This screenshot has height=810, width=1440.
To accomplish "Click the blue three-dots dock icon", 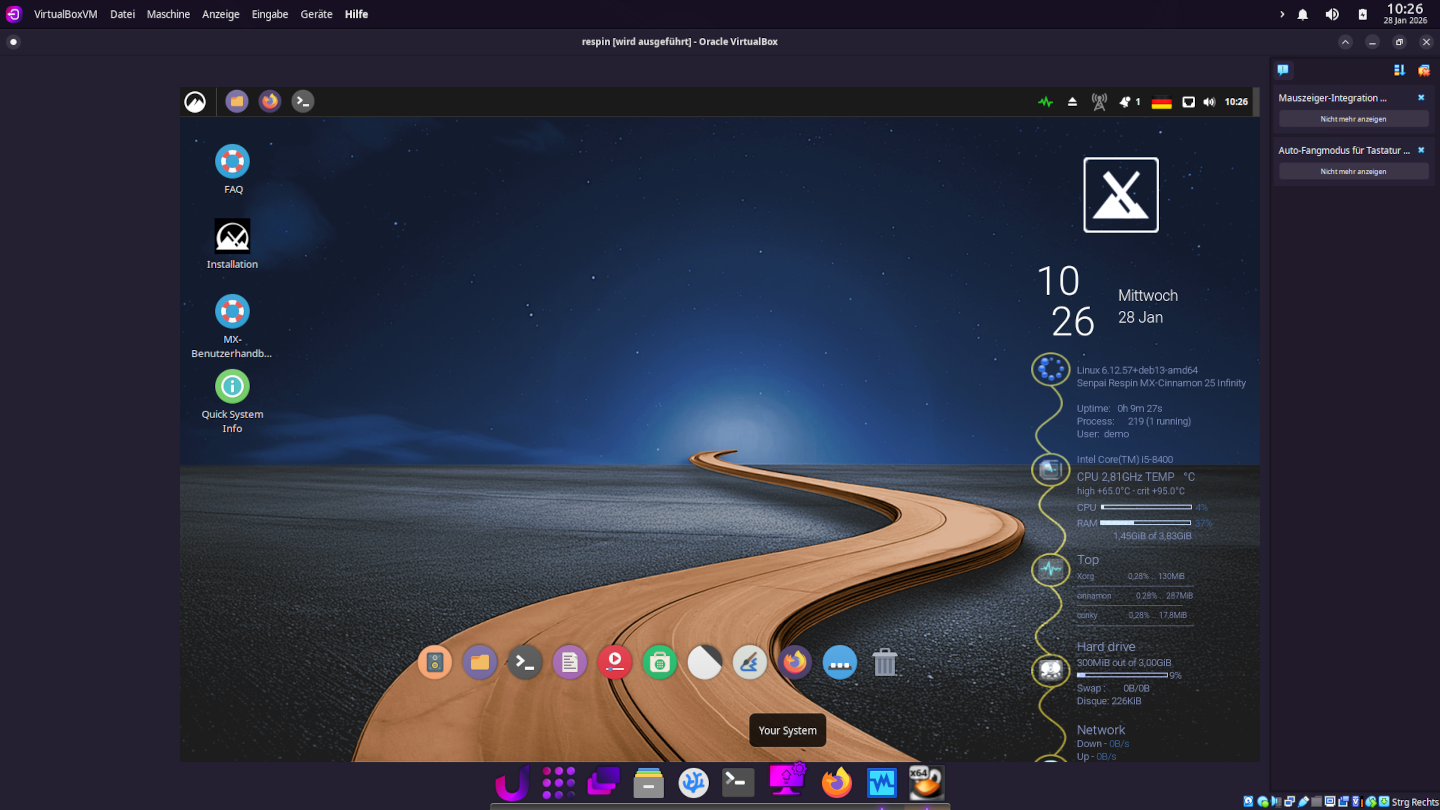I will [840, 662].
